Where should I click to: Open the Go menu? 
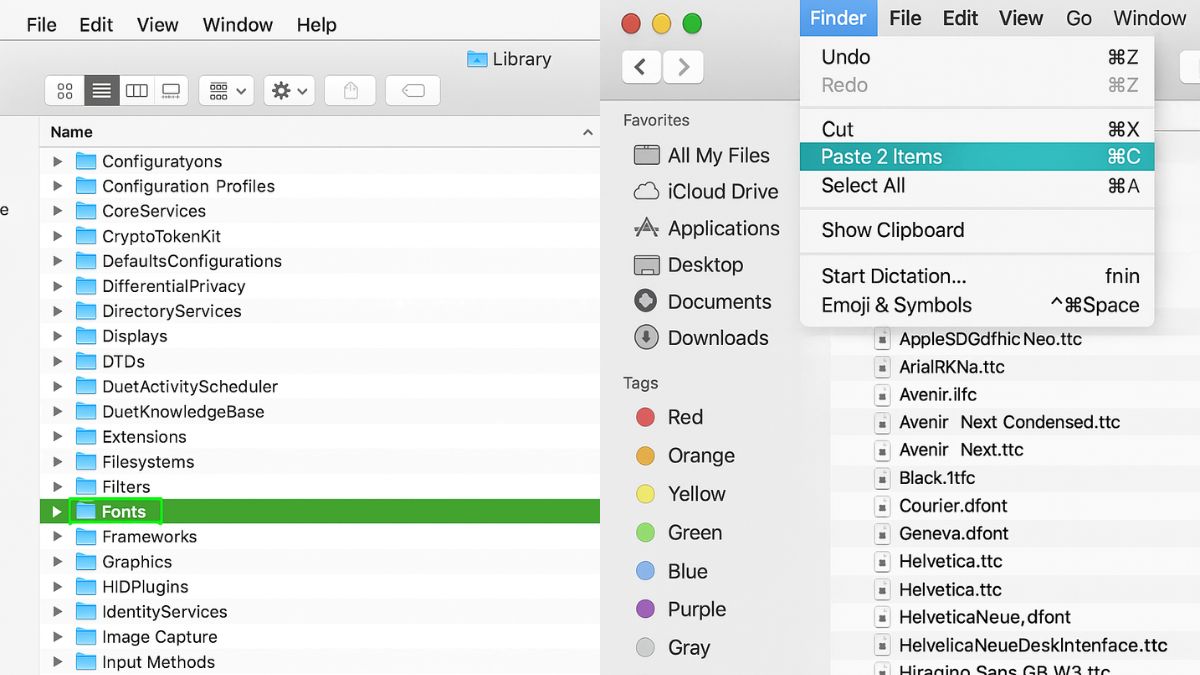[1079, 18]
